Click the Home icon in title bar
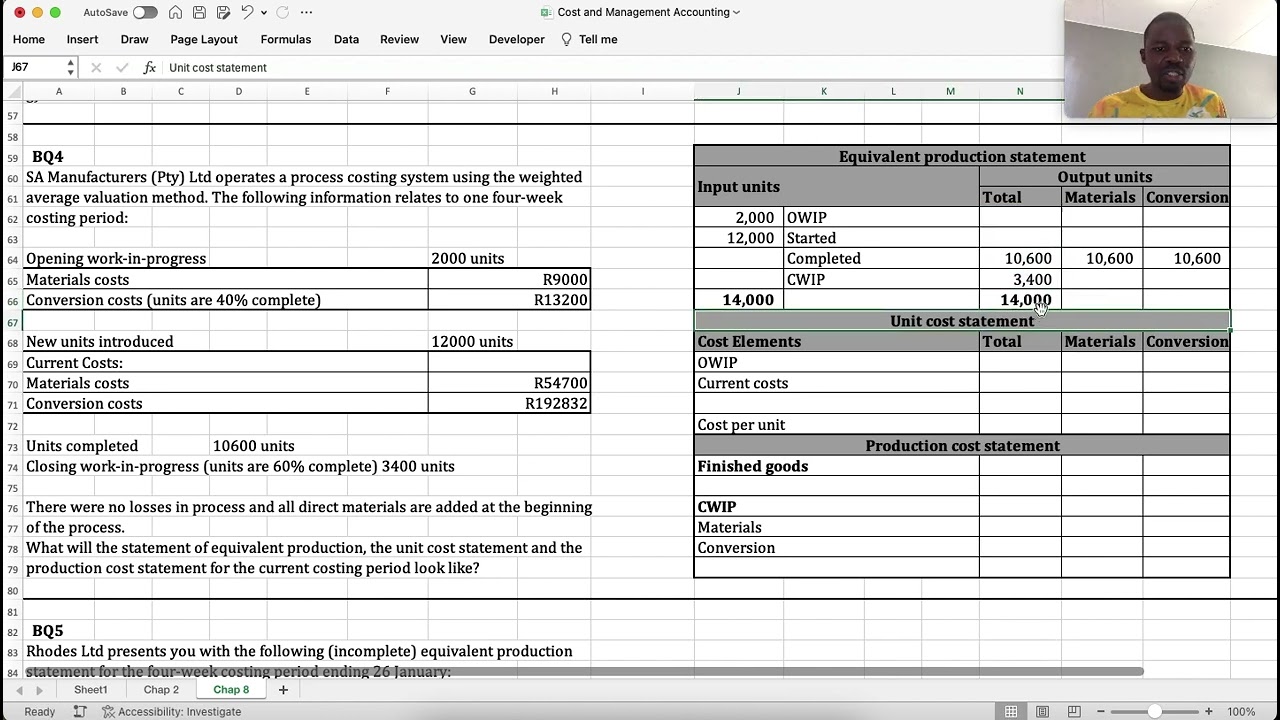1280x720 pixels. point(176,12)
